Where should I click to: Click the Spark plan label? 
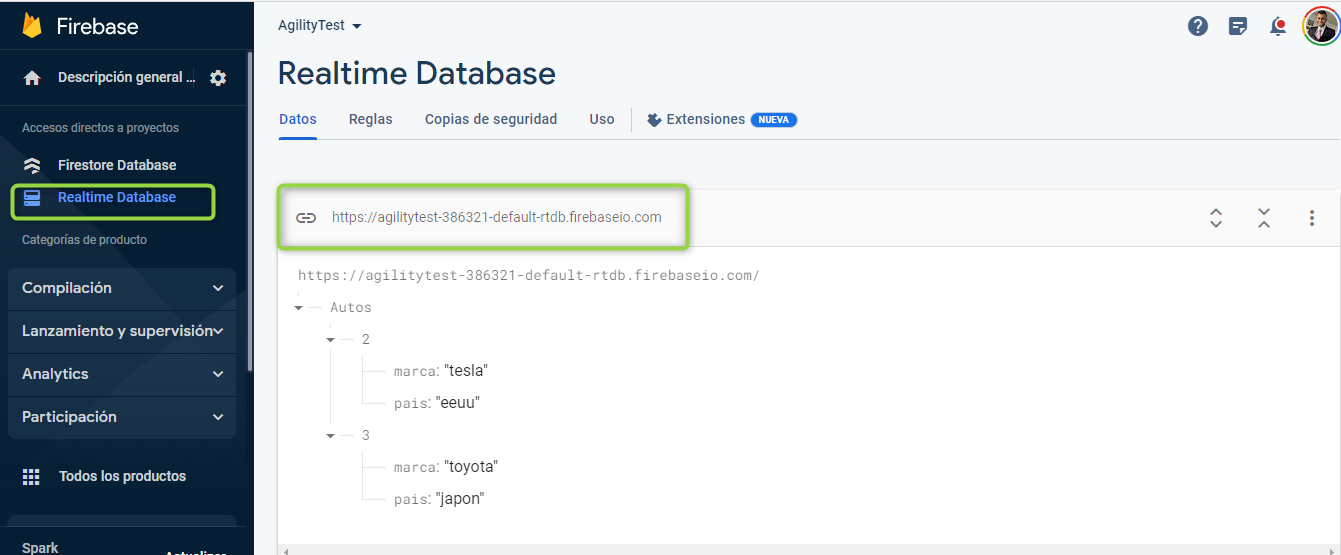coord(40,547)
